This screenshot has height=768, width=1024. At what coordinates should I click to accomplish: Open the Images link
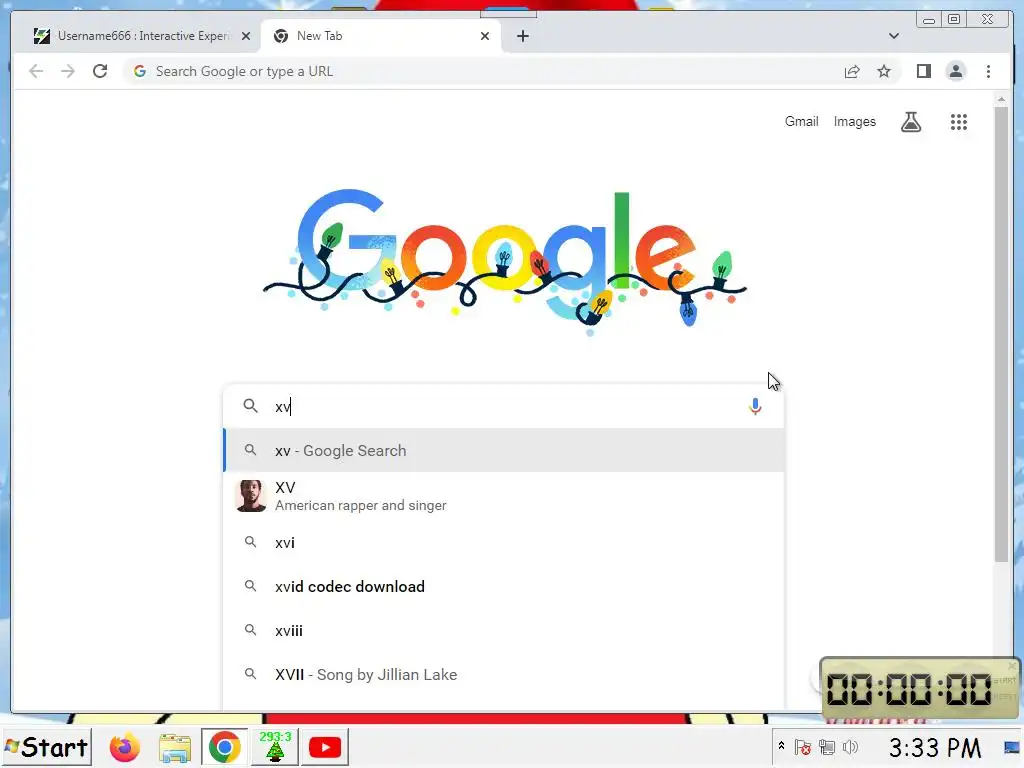854,121
